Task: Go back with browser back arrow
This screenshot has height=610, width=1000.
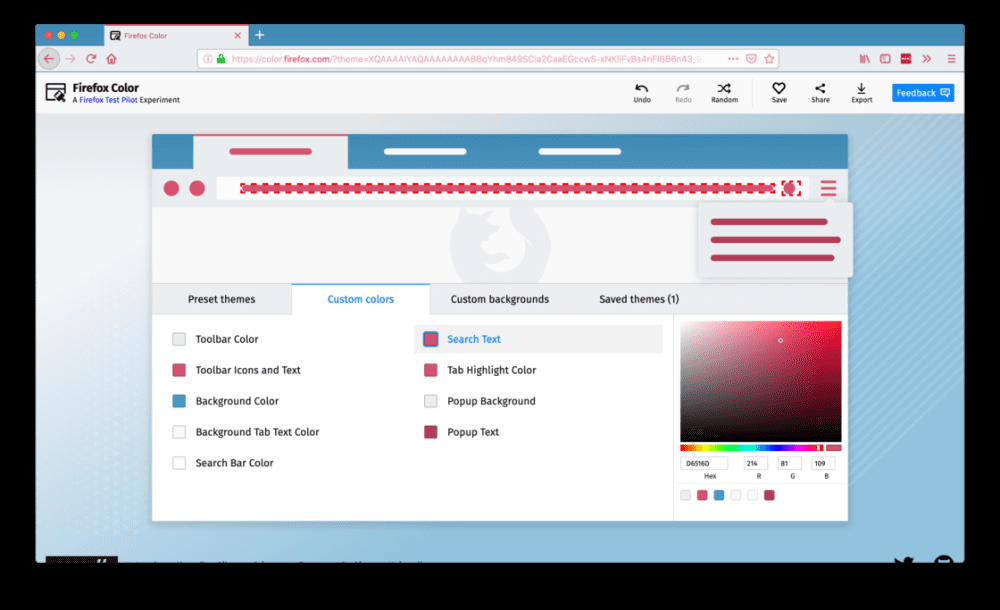Action: coord(49,59)
